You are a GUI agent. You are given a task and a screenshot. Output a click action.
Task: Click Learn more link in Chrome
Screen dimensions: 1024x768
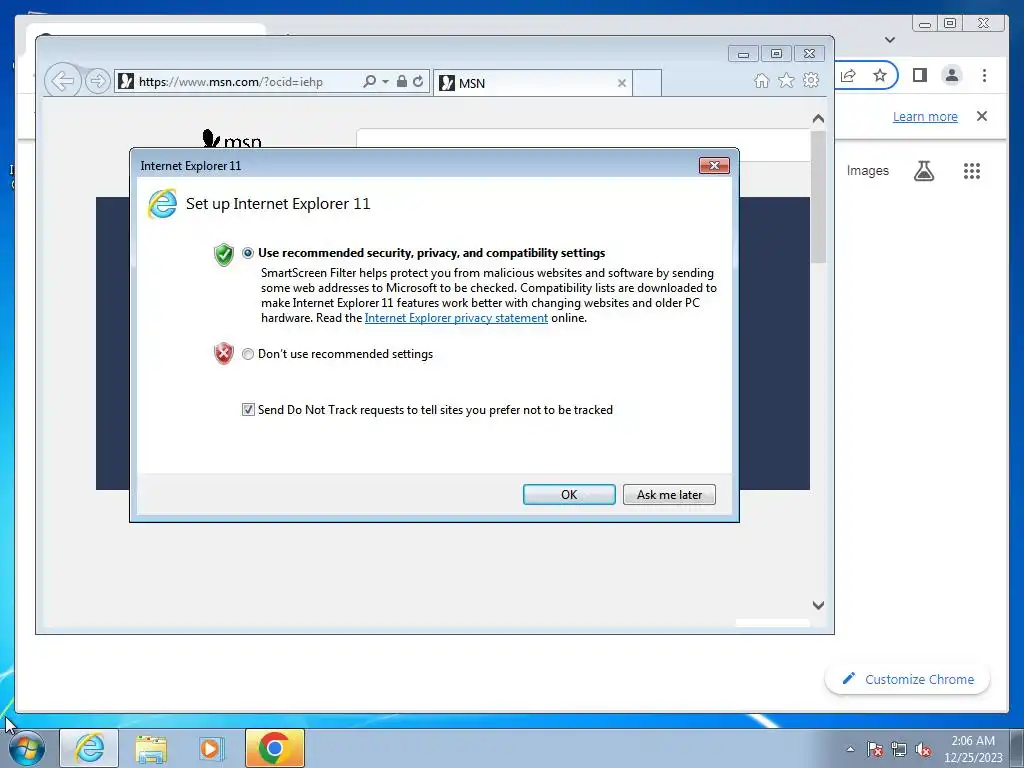925,117
